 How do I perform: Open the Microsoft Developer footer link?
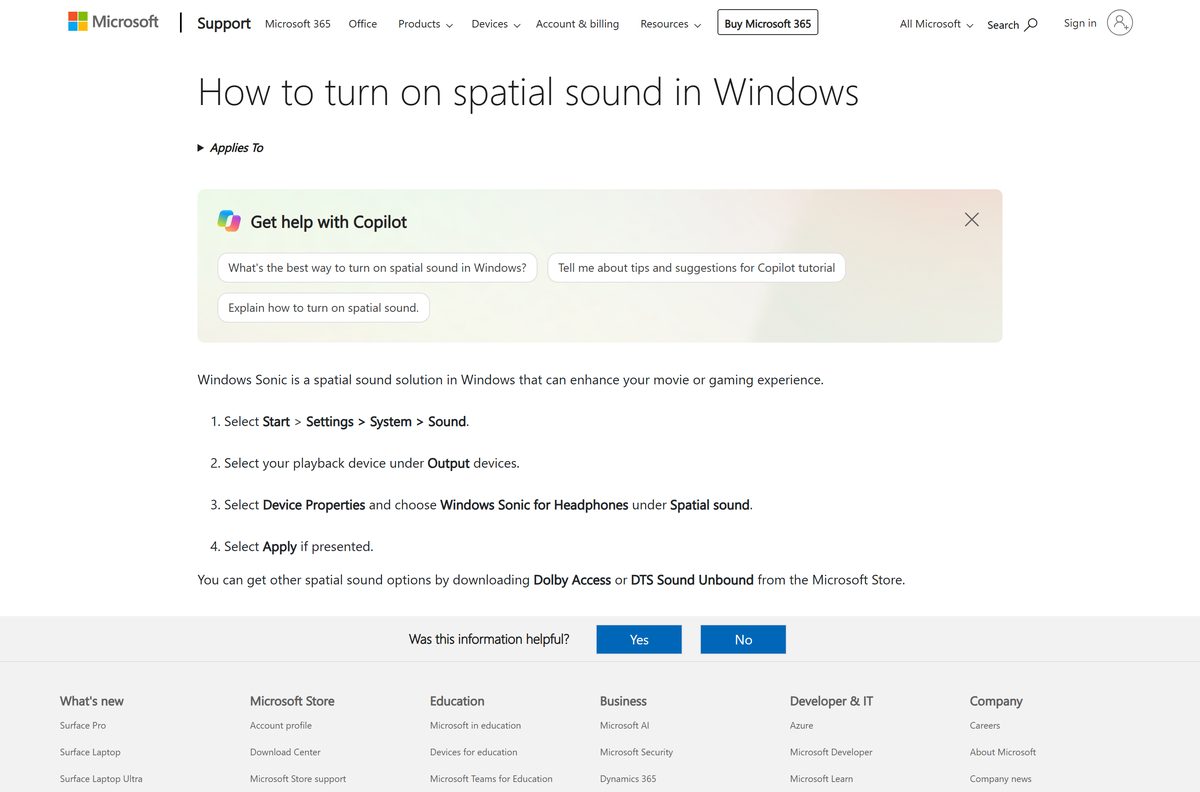(831, 752)
